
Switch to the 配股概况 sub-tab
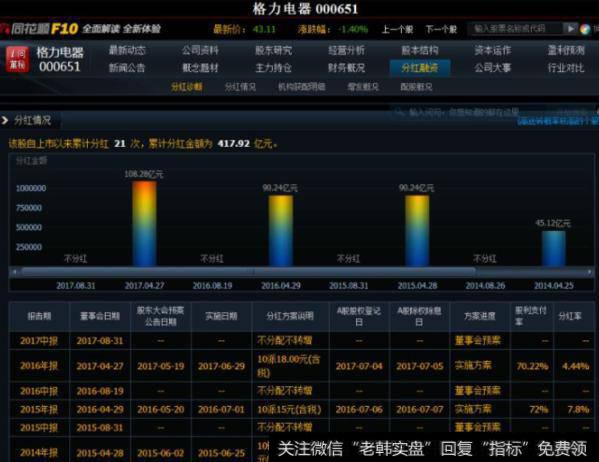(x=416, y=87)
